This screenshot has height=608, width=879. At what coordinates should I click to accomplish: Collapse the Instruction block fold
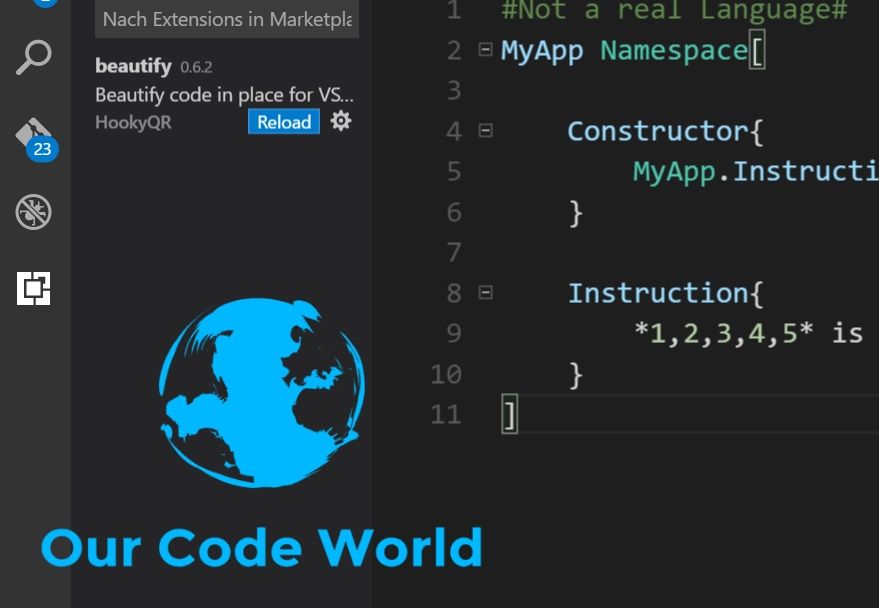(x=485, y=292)
